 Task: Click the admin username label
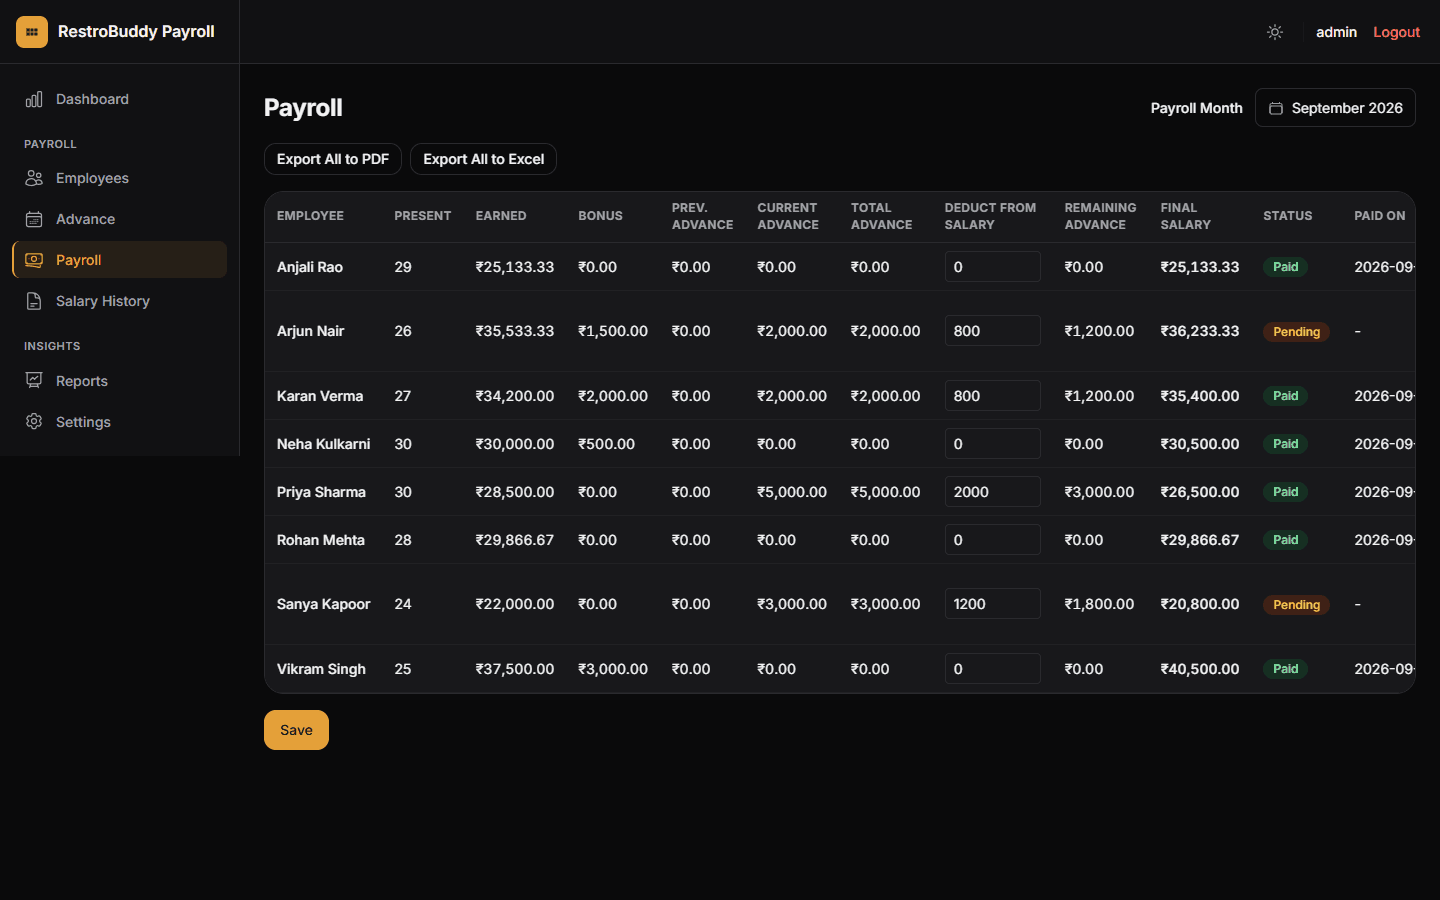coord(1336,32)
